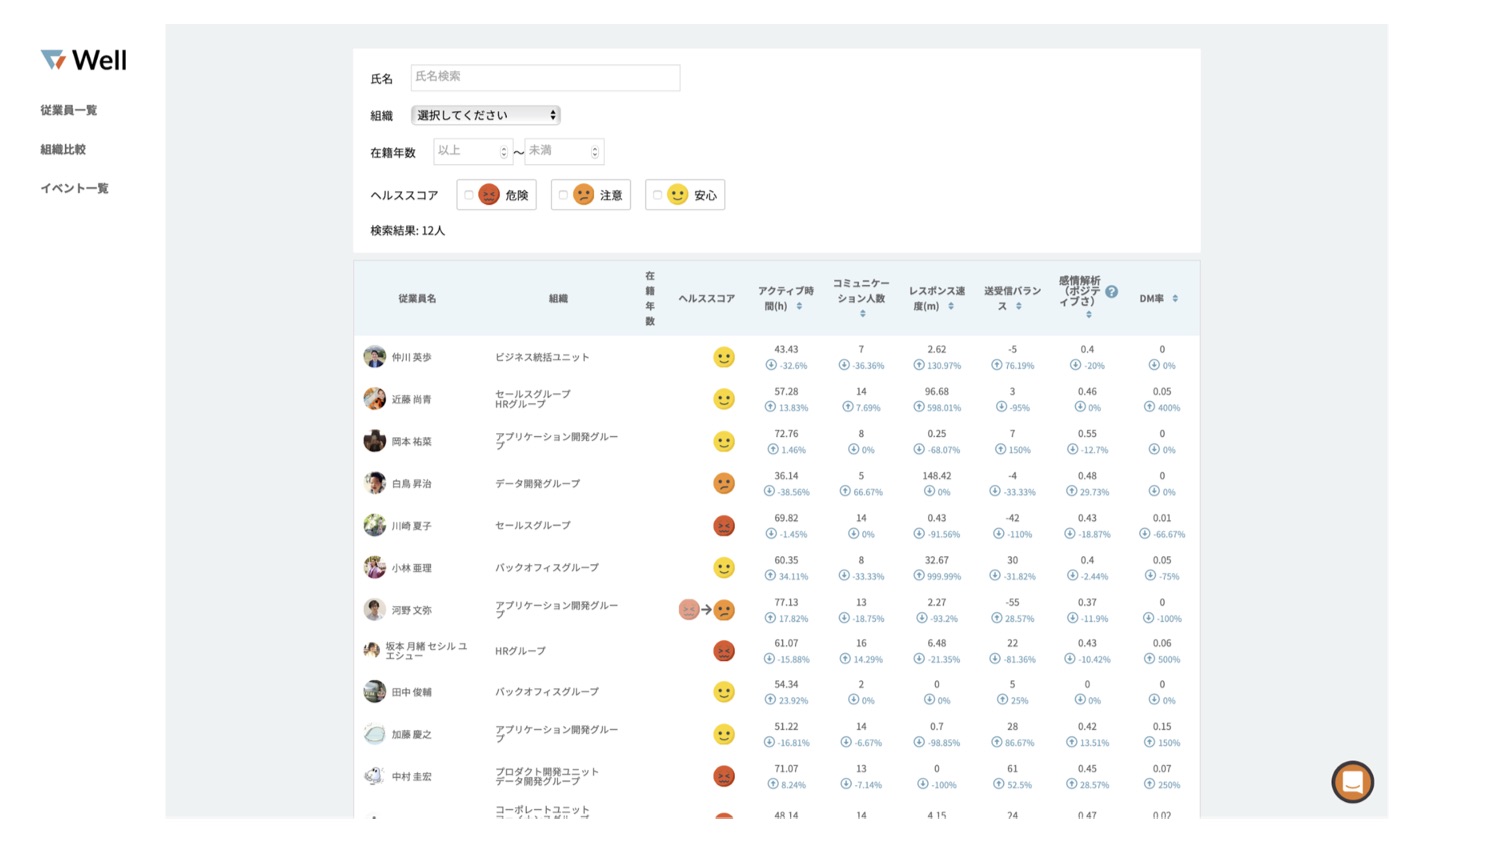Viewport: 1500px width, 843px height.
Task: Click into the 氏名検索 search field
Action: pos(545,77)
